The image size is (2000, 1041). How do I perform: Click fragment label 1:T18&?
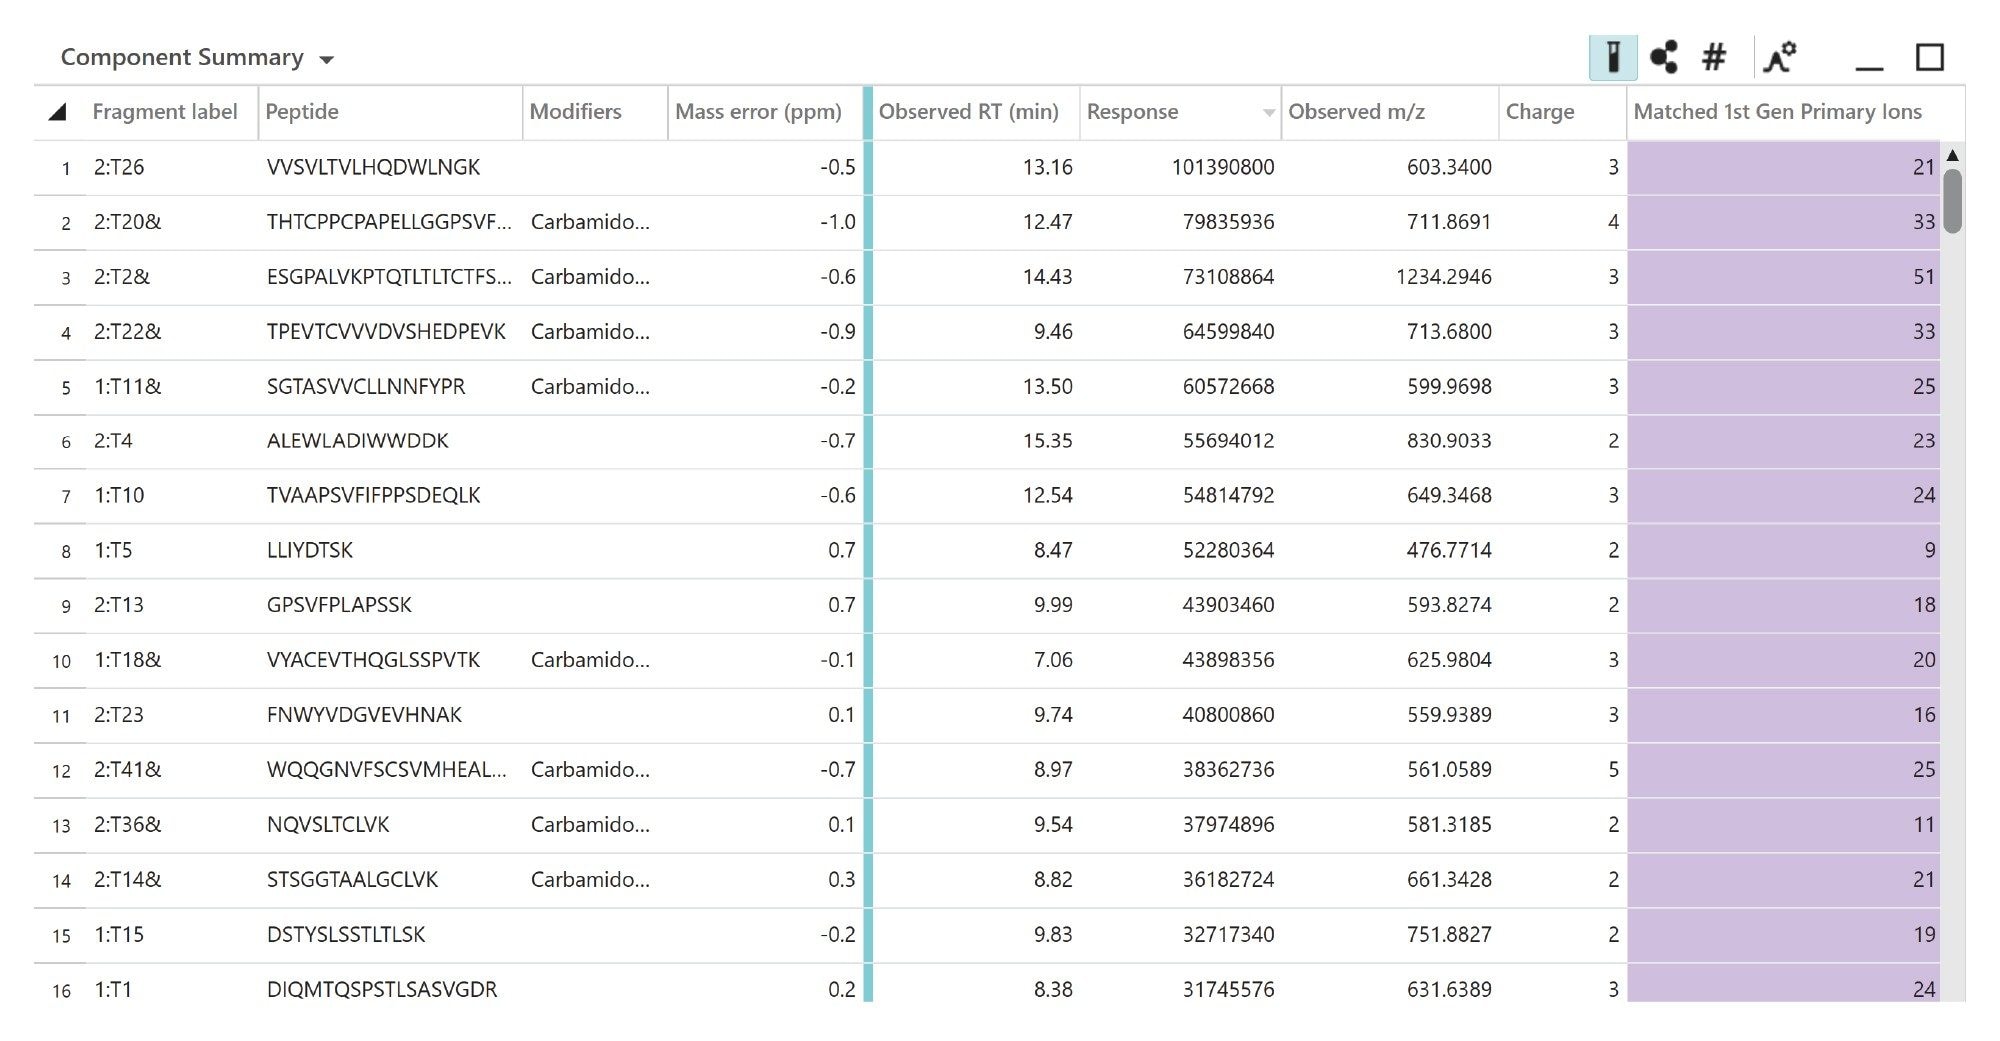[x=128, y=661]
